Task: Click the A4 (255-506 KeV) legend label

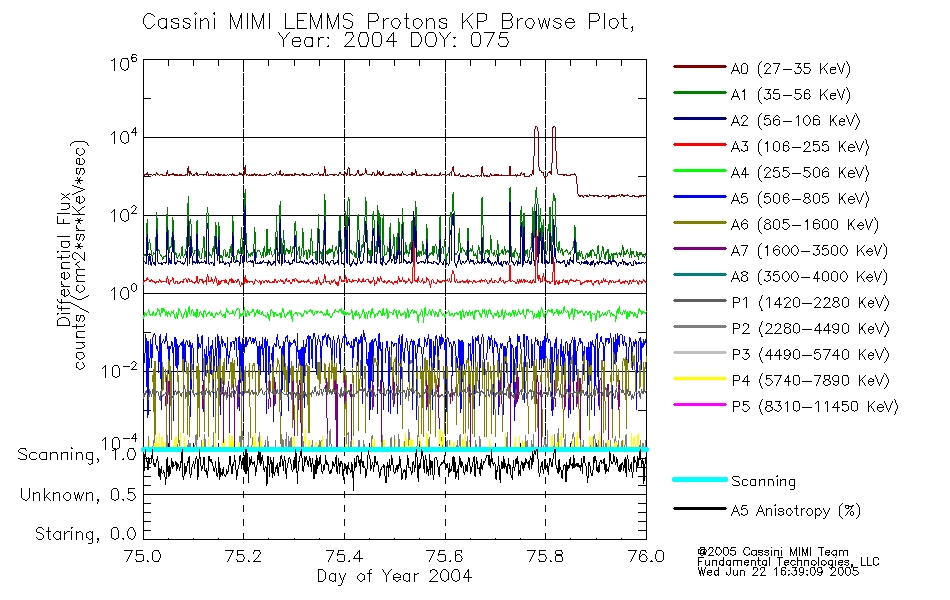Action: (x=800, y=173)
